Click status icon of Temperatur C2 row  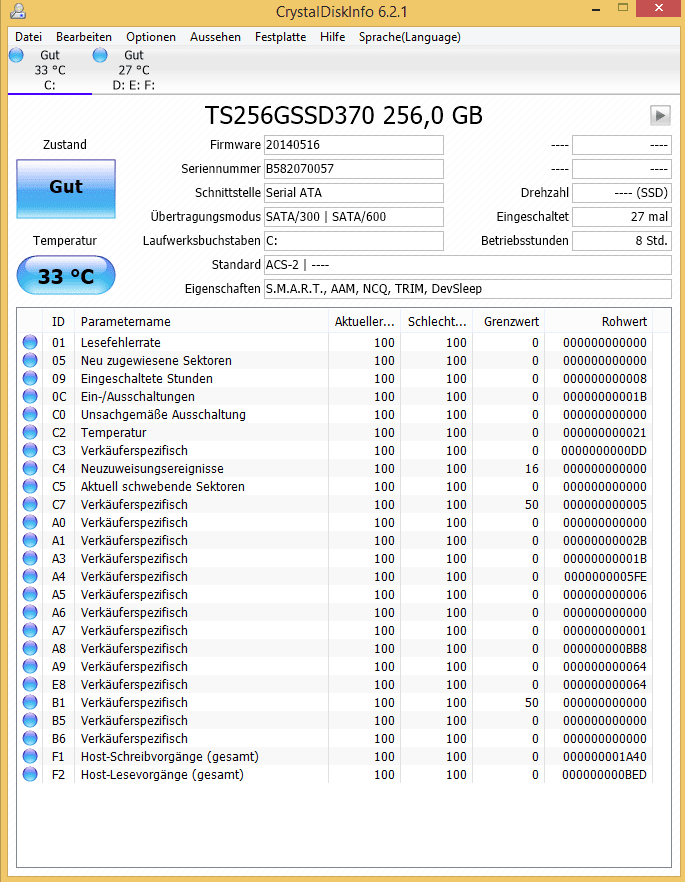[30, 433]
